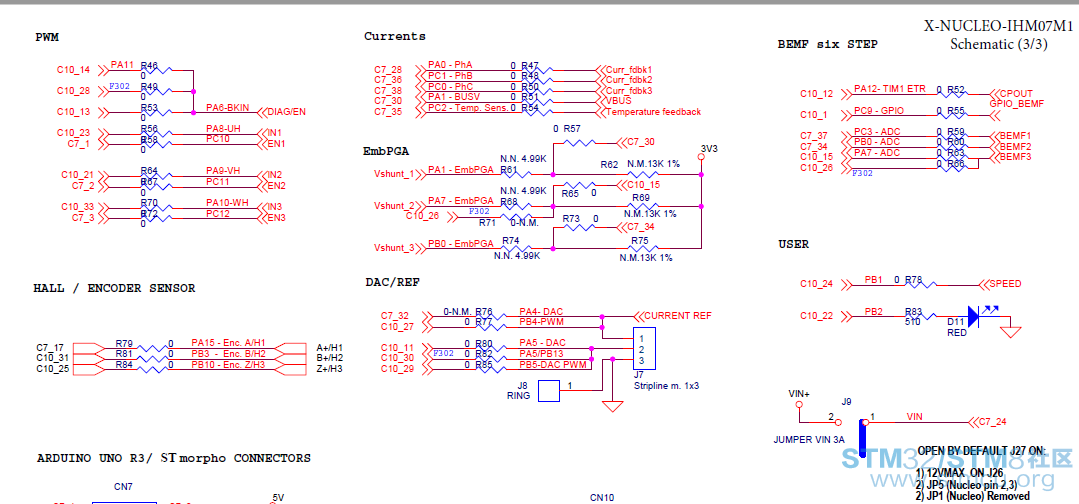Click the D11 red LED symbol
The image size is (1079, 504).
tap(975, 315)
